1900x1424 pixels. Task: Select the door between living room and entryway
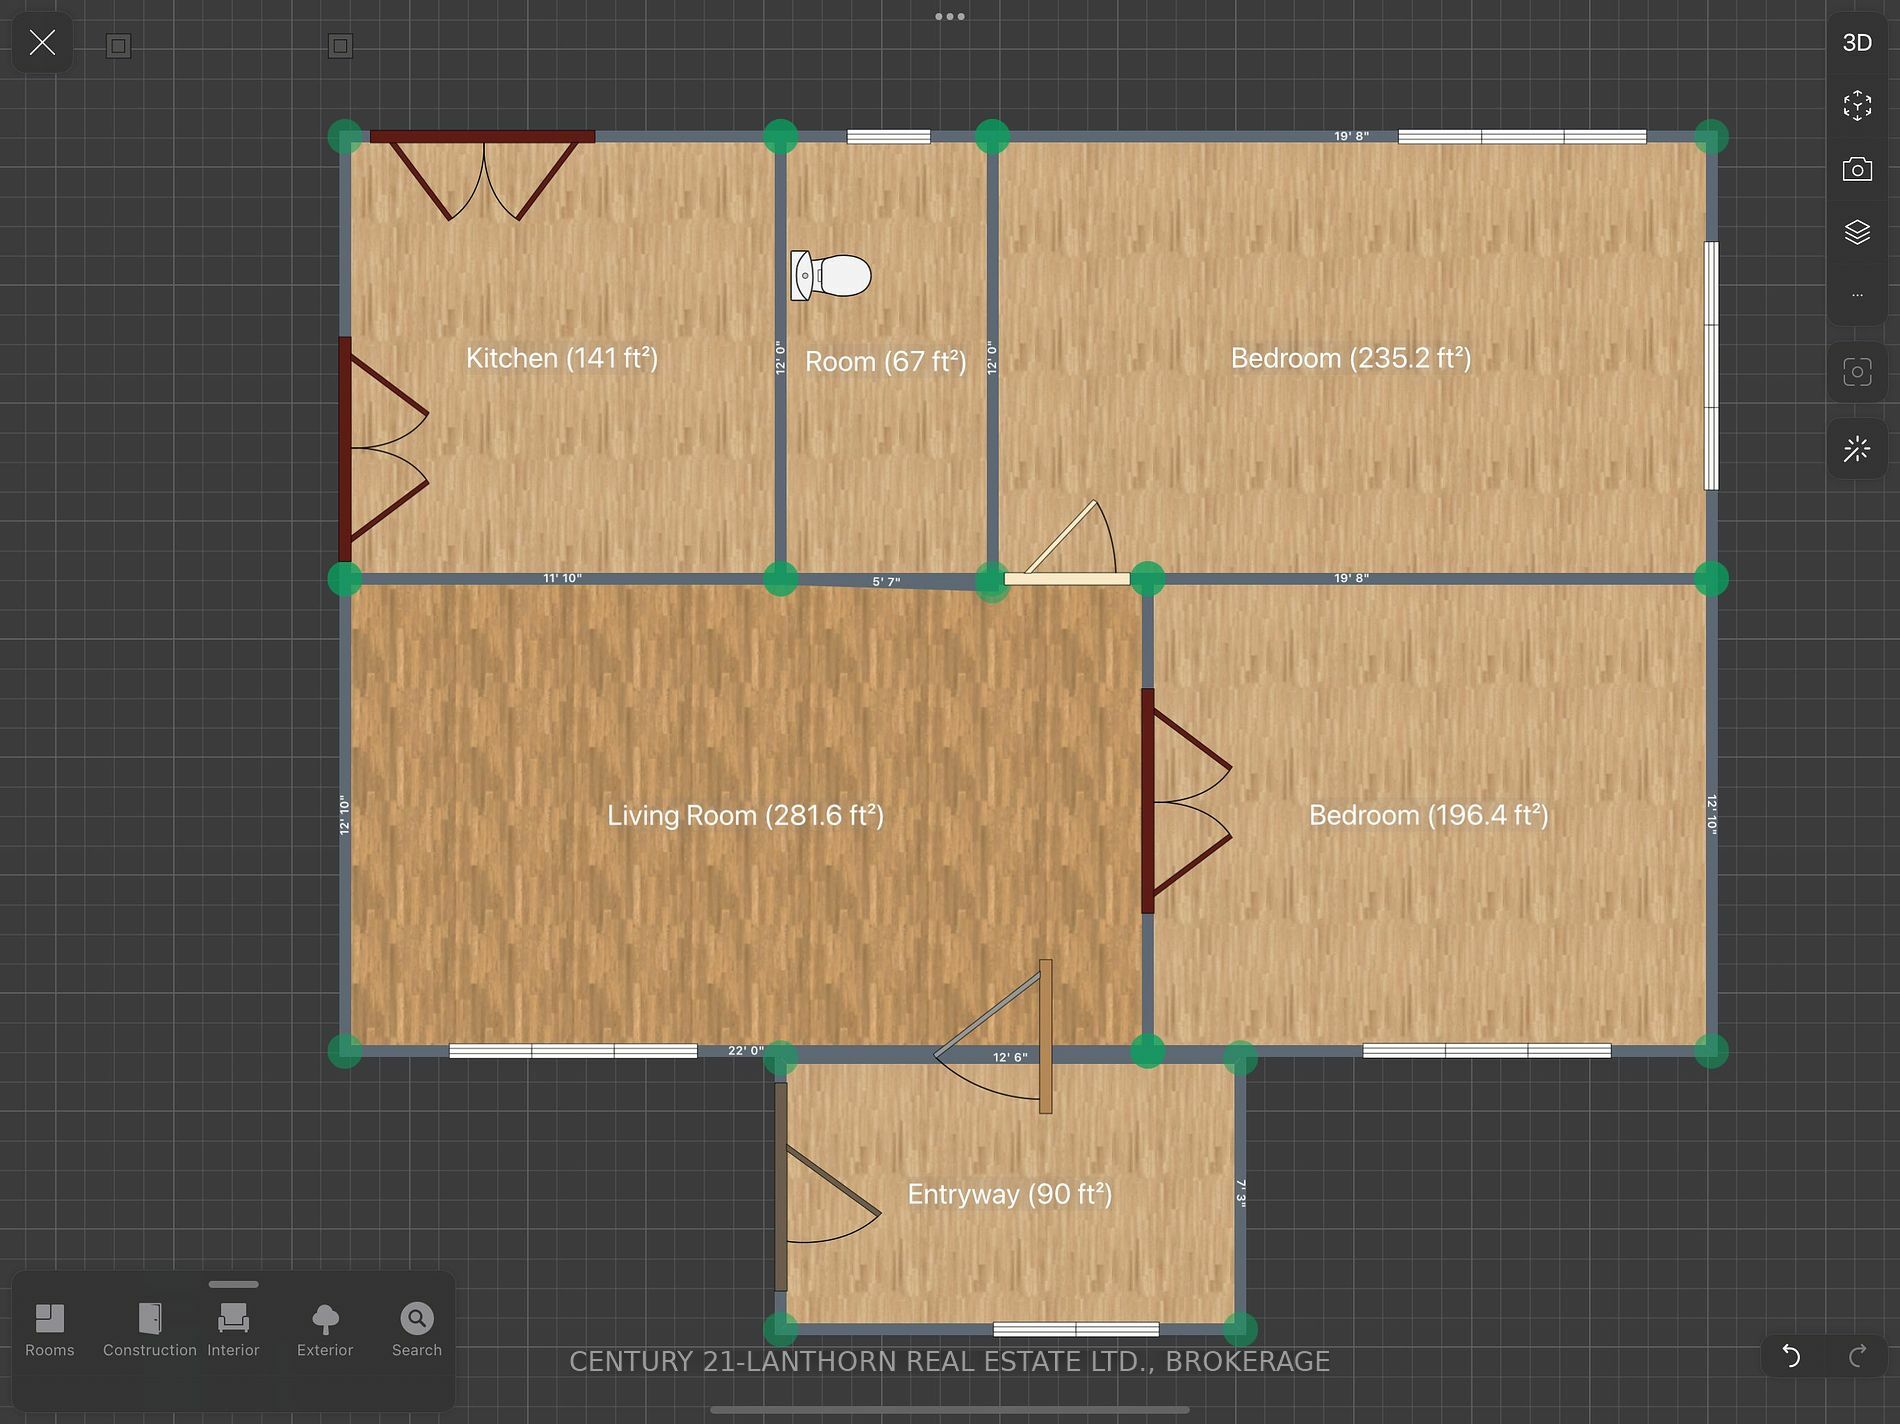[993, 1035]
